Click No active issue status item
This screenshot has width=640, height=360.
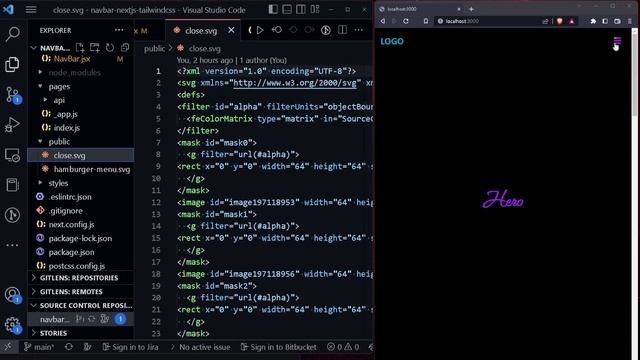(200, 347)
